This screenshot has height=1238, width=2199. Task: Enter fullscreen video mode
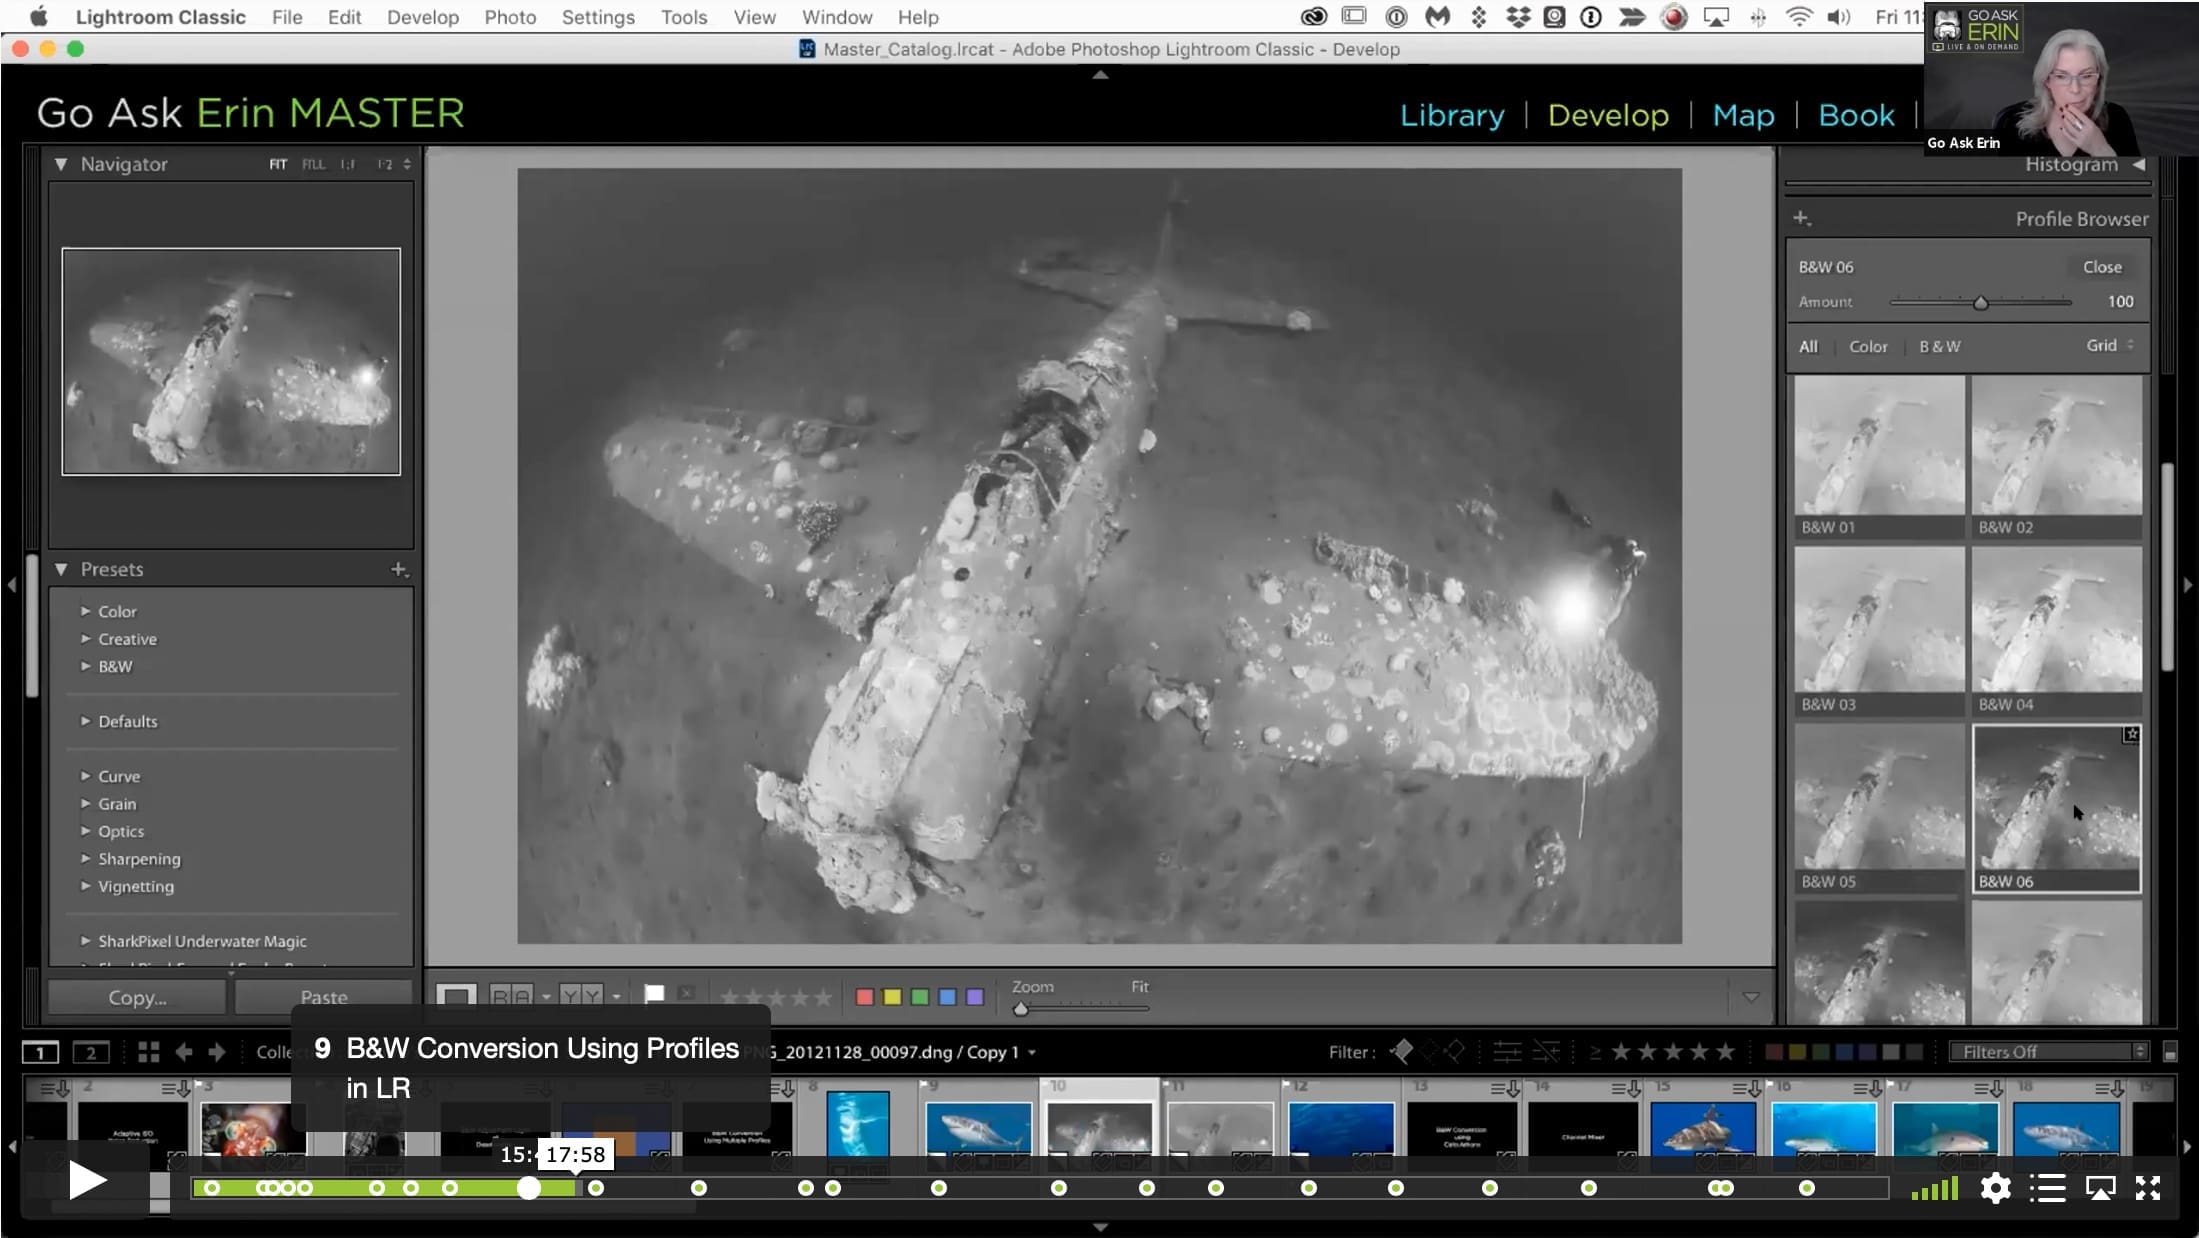[2148, 1188]
